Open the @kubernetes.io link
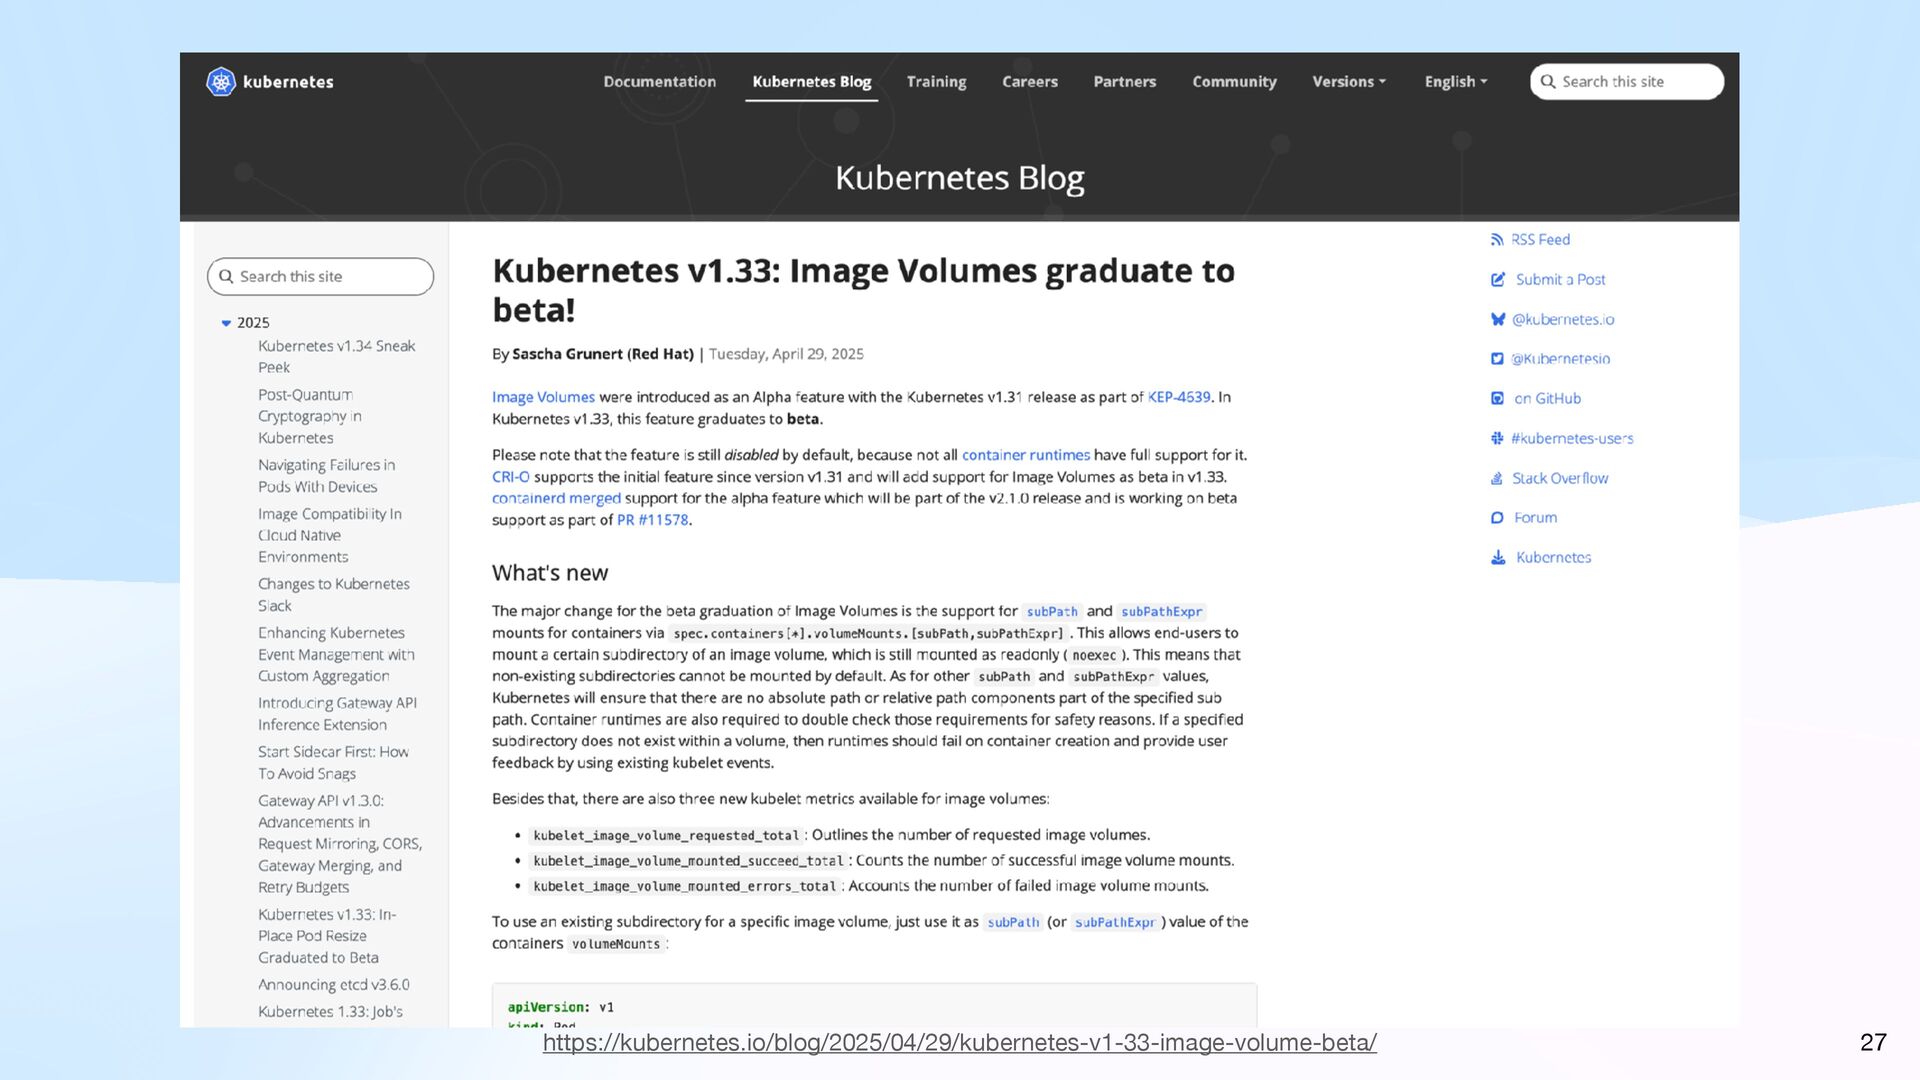 click(1562, 320)
